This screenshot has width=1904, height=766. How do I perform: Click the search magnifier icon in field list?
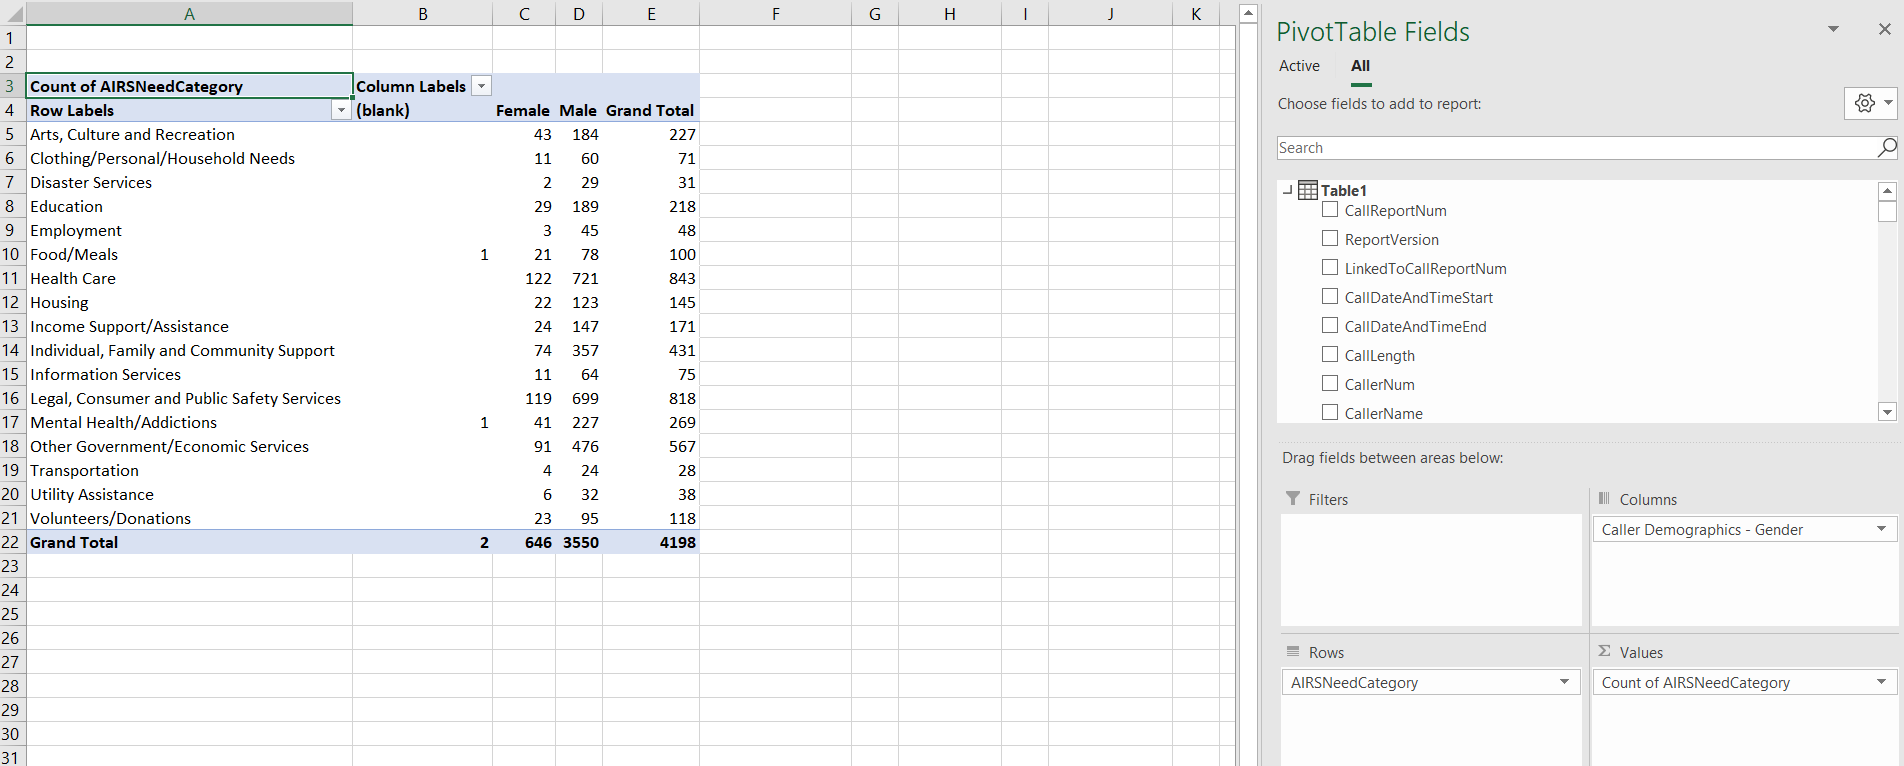point(1887,148)
